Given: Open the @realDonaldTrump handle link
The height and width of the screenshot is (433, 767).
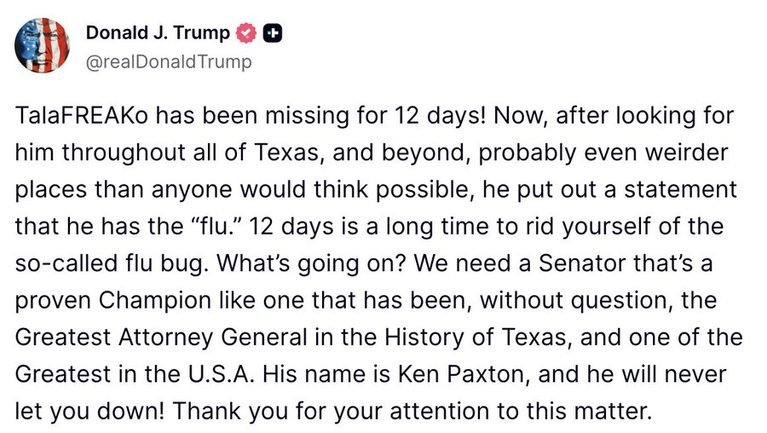Looking at the screenshot, I should [169, 62].
